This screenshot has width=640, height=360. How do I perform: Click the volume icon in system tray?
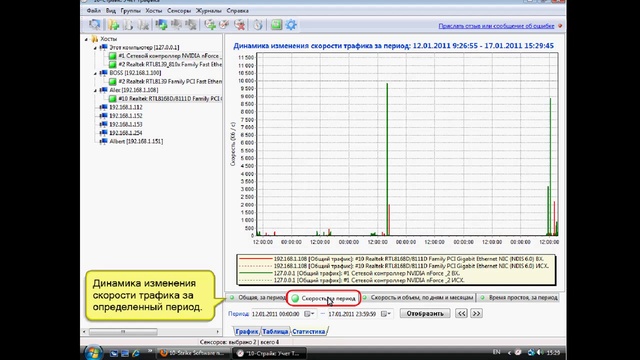pos(540,352)
